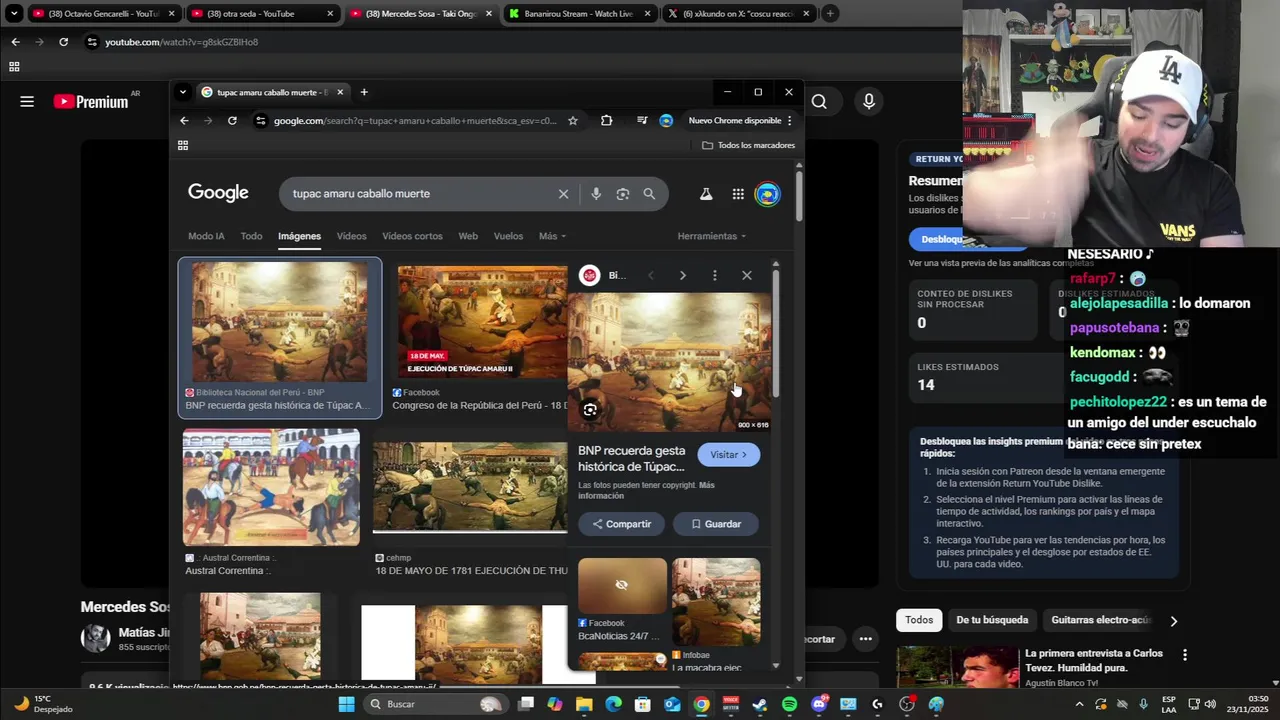Image resolution: width=1280 pixels, height=720 pixels.
Task: Switch to Vuelos results tab
Action: click(x=508, y=236)
